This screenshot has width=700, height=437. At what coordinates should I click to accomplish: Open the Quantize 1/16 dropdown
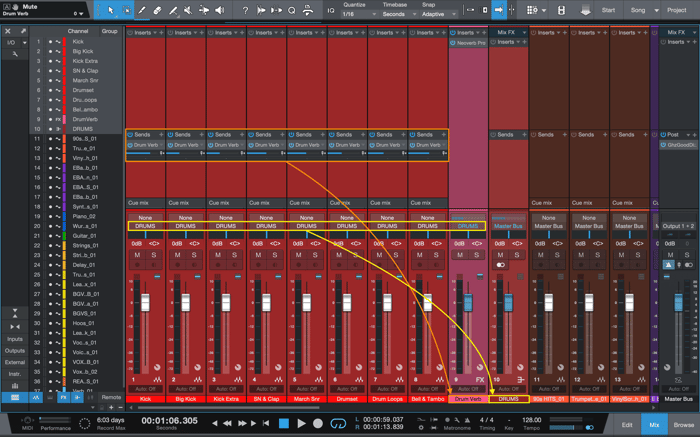(359, 14)
